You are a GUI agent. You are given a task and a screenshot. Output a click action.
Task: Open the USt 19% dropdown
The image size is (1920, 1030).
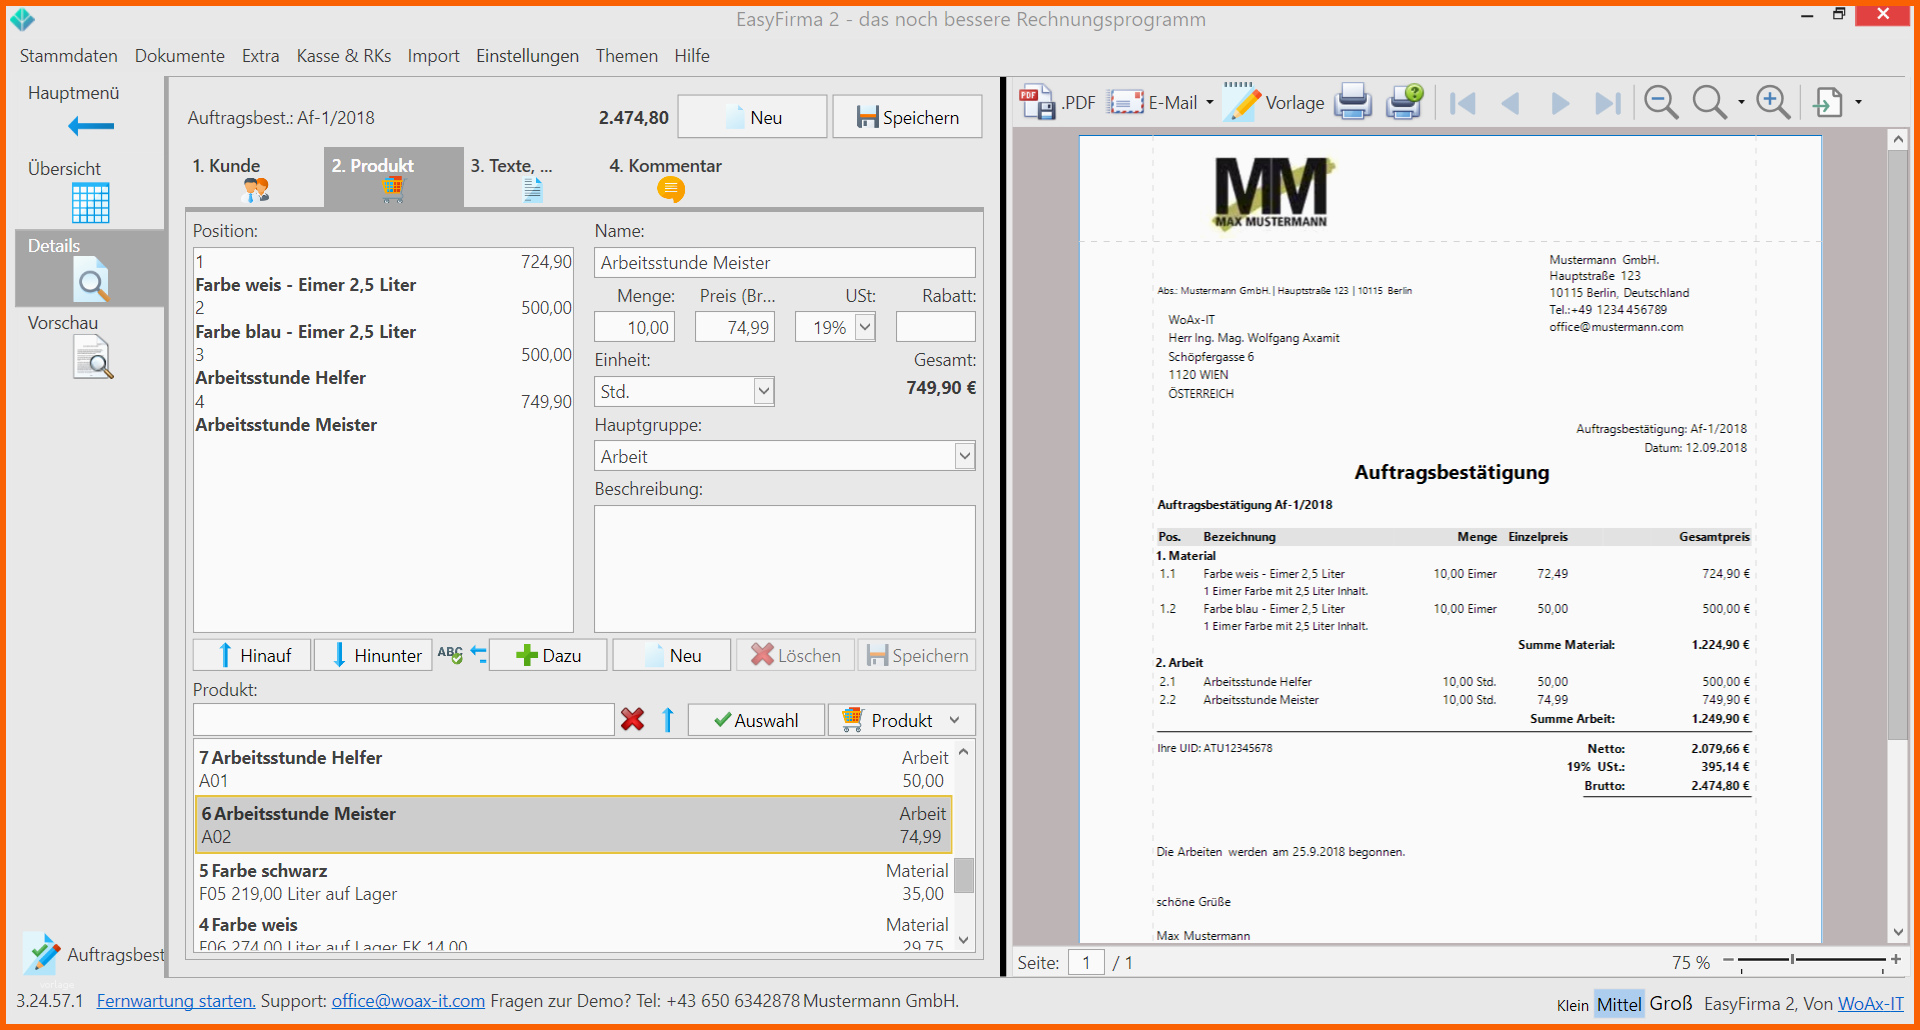[865, 327]
